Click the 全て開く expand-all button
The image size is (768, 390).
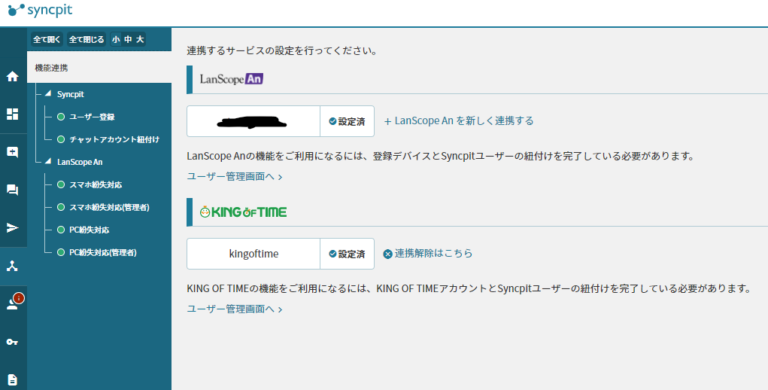pos(47,40)
